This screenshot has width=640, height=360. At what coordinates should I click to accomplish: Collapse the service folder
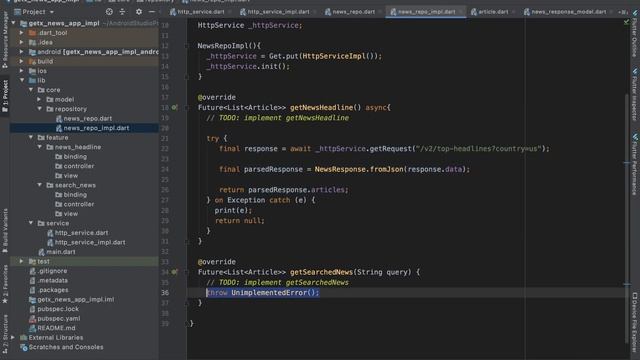click(31, 223)
